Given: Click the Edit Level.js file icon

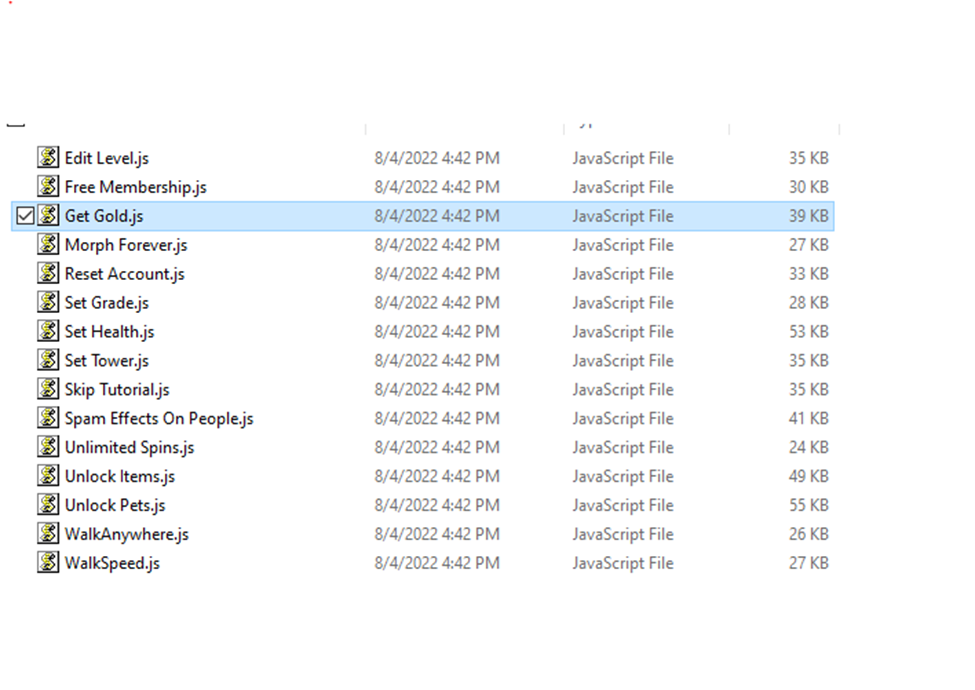Looking at the screenshot, I should click(x=48, y=158).
